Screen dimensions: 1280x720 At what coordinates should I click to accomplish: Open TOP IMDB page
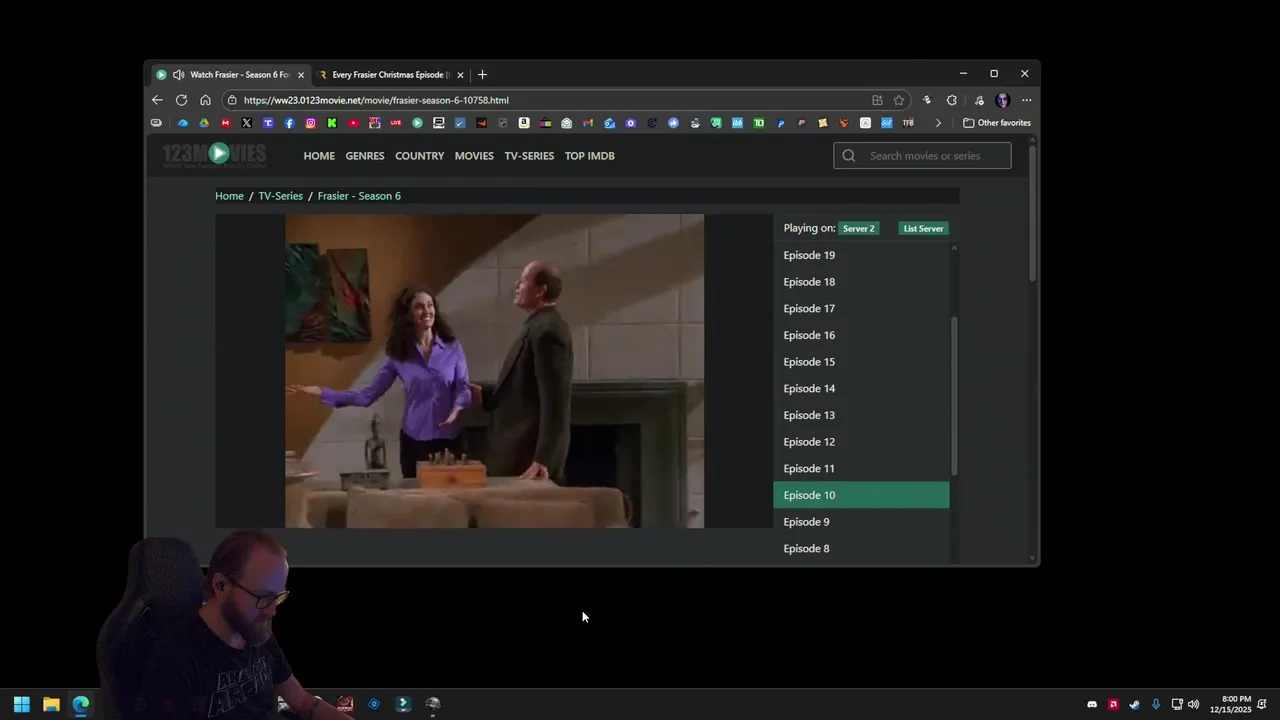[x=589, y=156]
